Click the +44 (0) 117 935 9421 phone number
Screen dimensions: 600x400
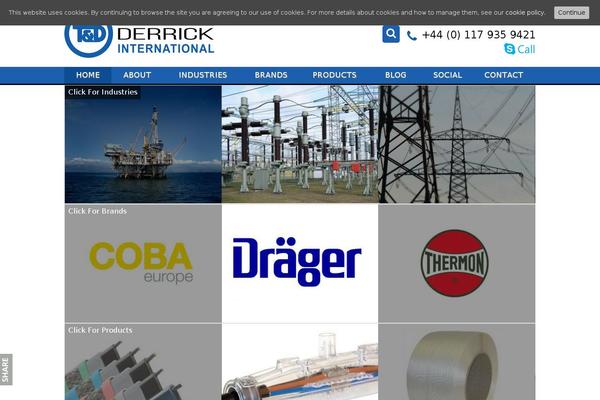(x=478, y=35)
